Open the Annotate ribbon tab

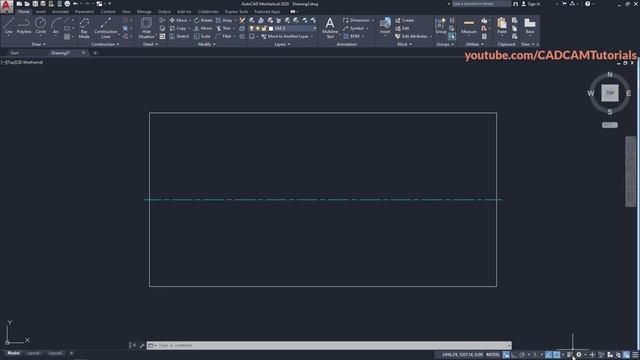tap(60, 12)
